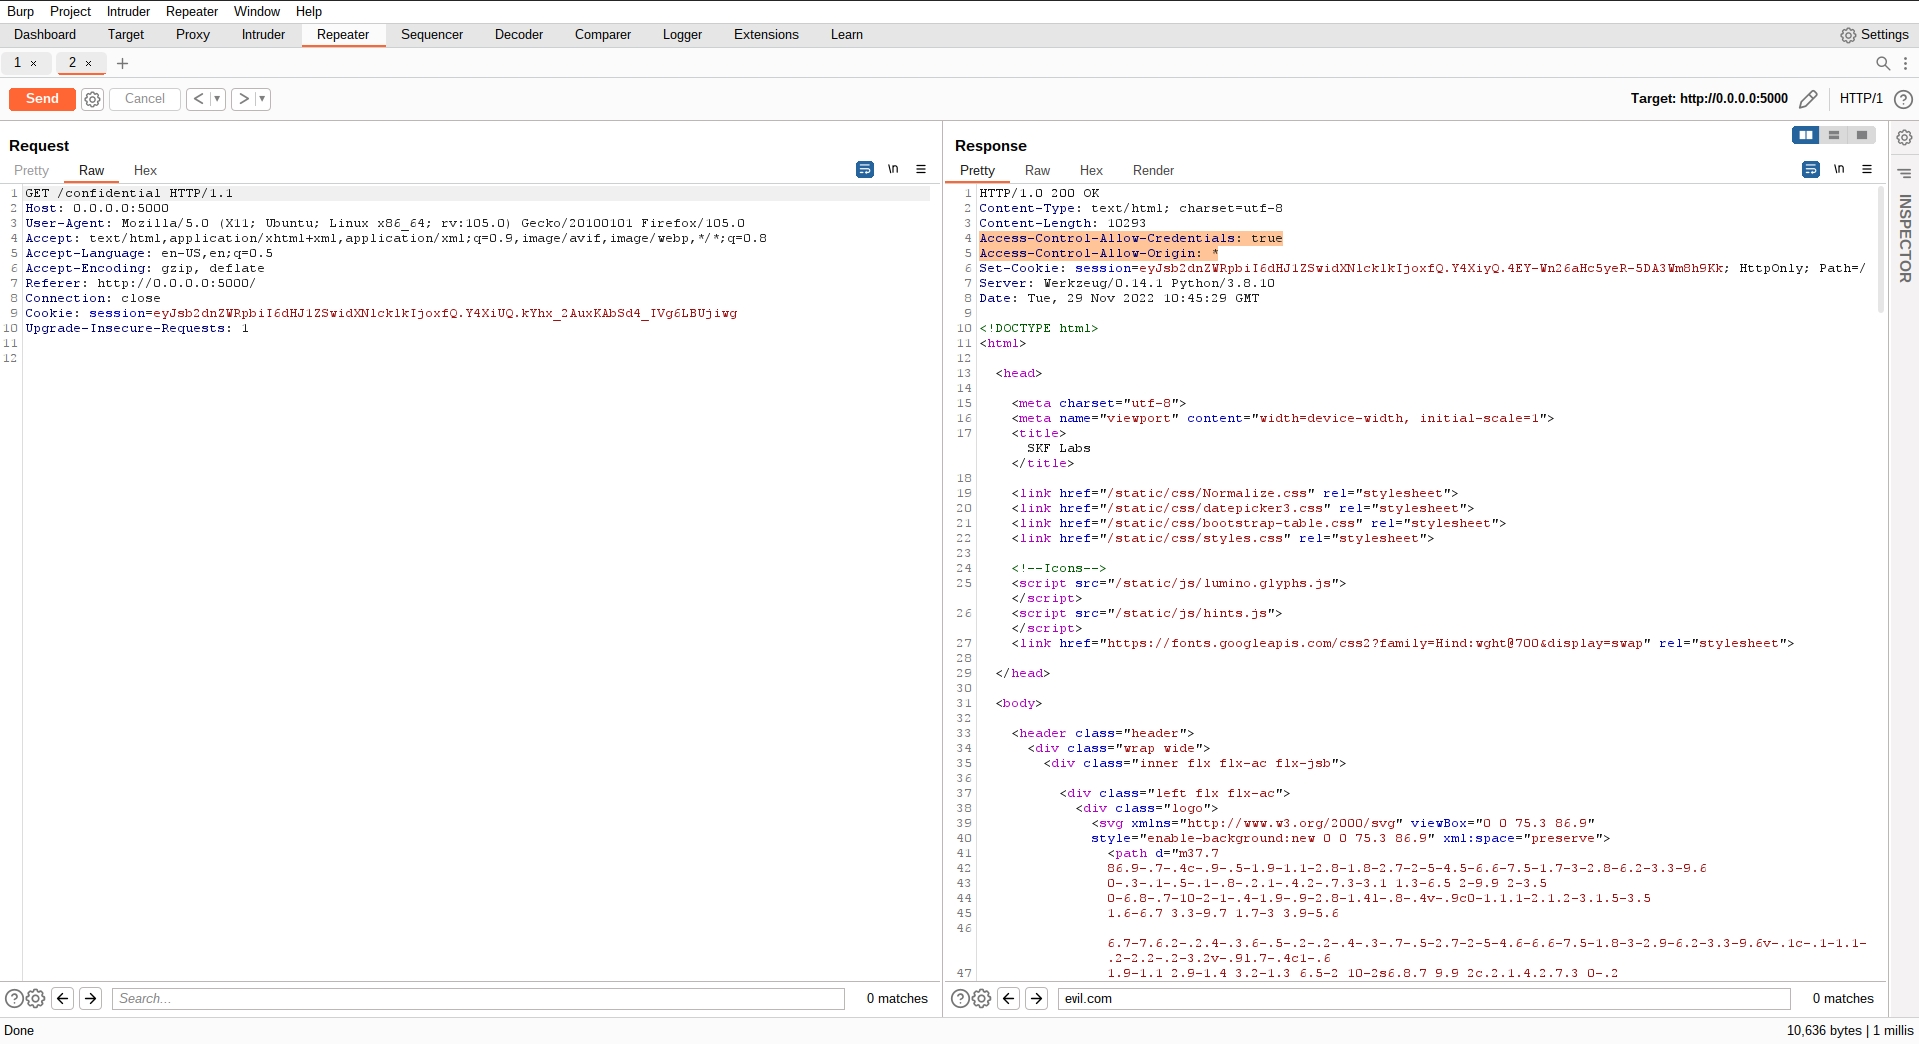The image size is (1919, 1044).
Task: Go to next match in response search
Action: point(1037,998)
